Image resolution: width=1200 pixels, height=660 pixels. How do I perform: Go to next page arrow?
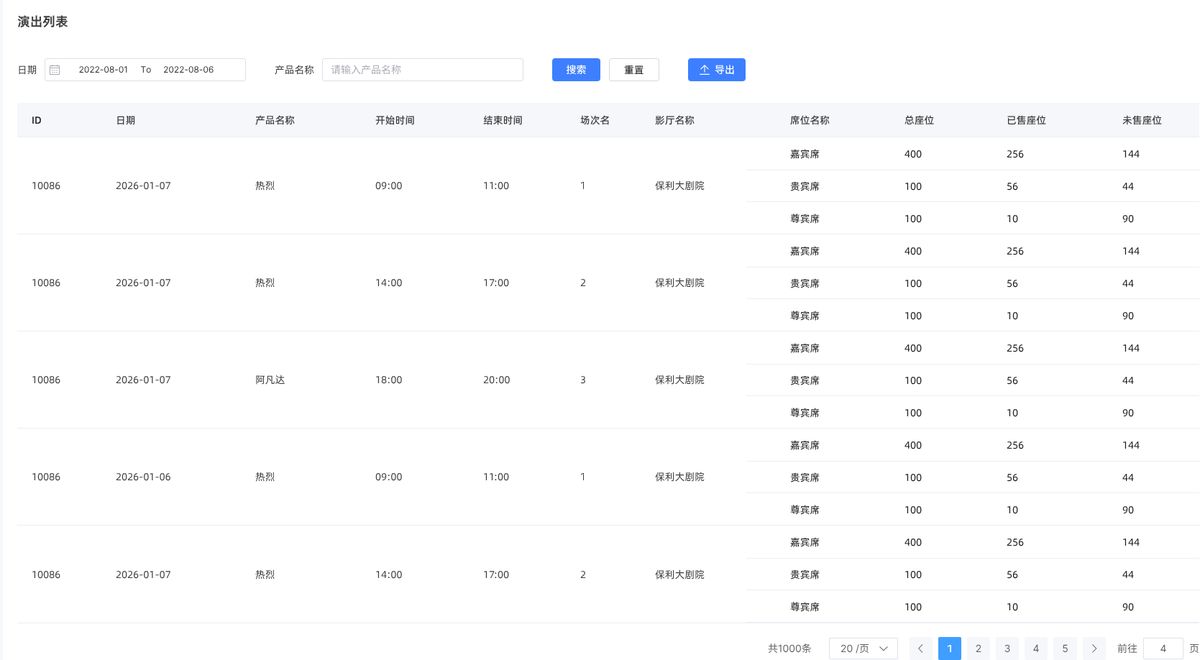(1095, 649)
